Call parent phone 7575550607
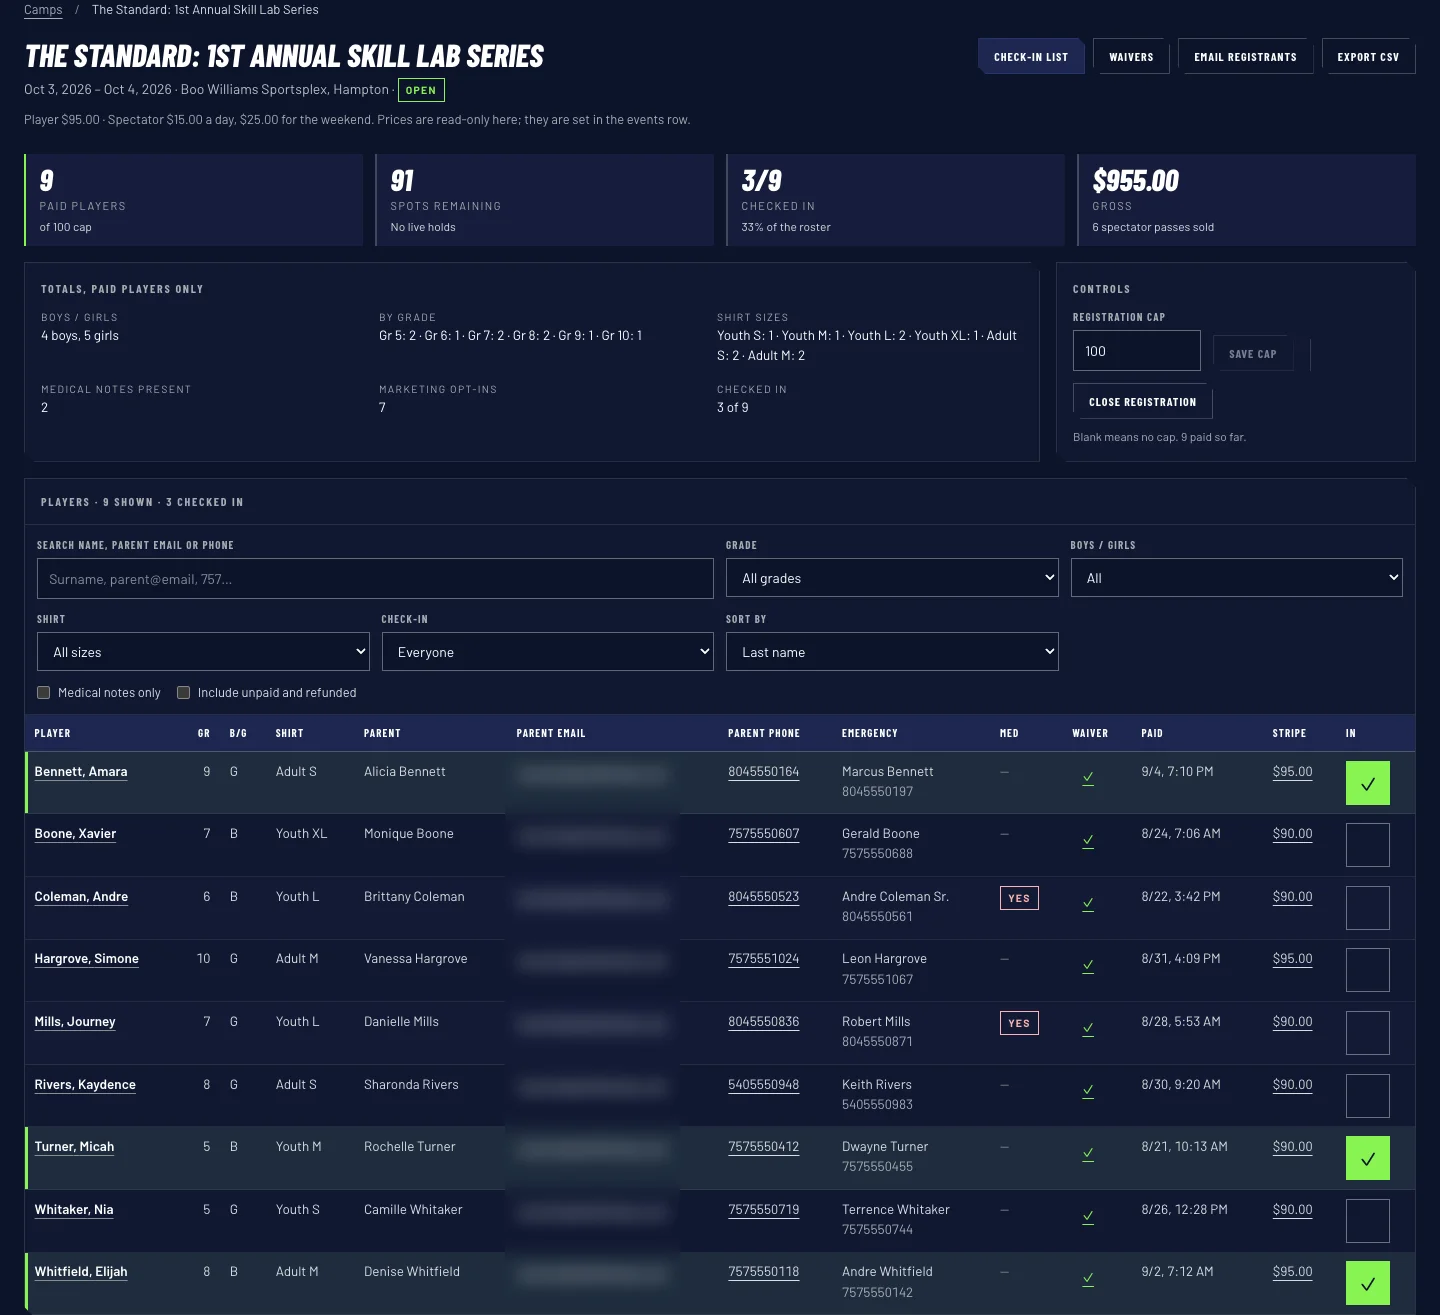This screenshot has width=1440, height=1315. tap(764, 834)
